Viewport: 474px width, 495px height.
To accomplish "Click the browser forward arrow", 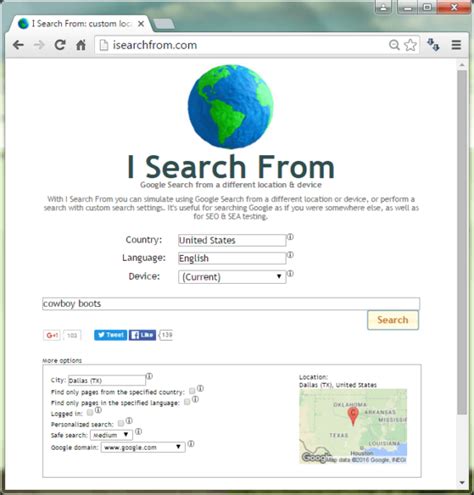I will click(39, 45).
